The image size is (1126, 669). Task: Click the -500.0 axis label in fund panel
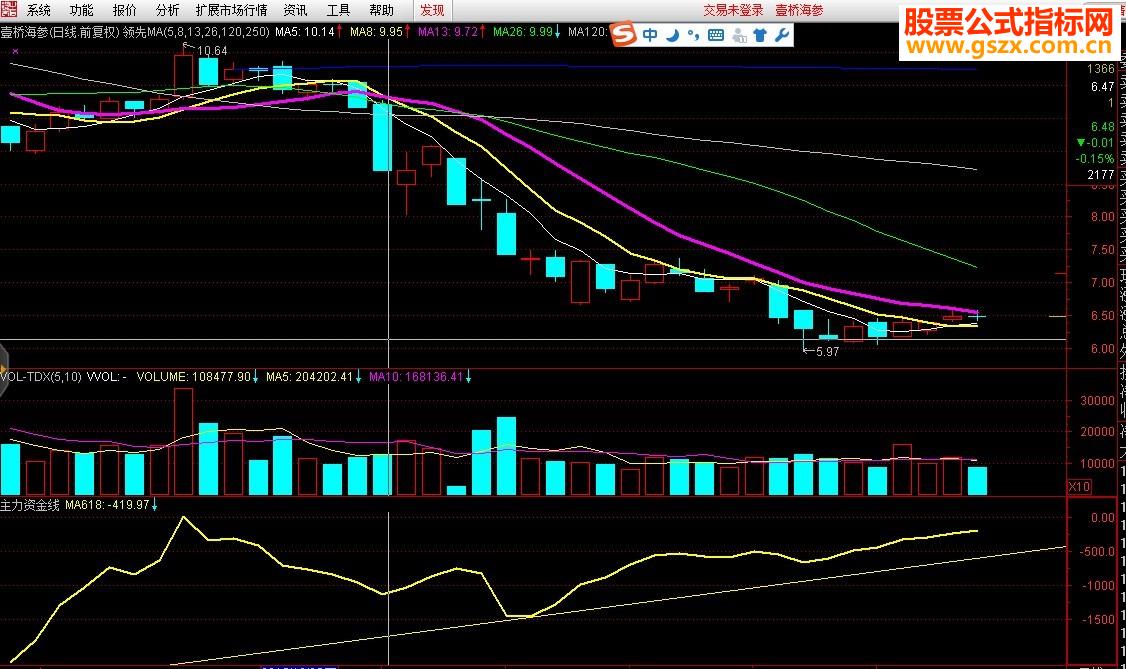coord(1099,551)
